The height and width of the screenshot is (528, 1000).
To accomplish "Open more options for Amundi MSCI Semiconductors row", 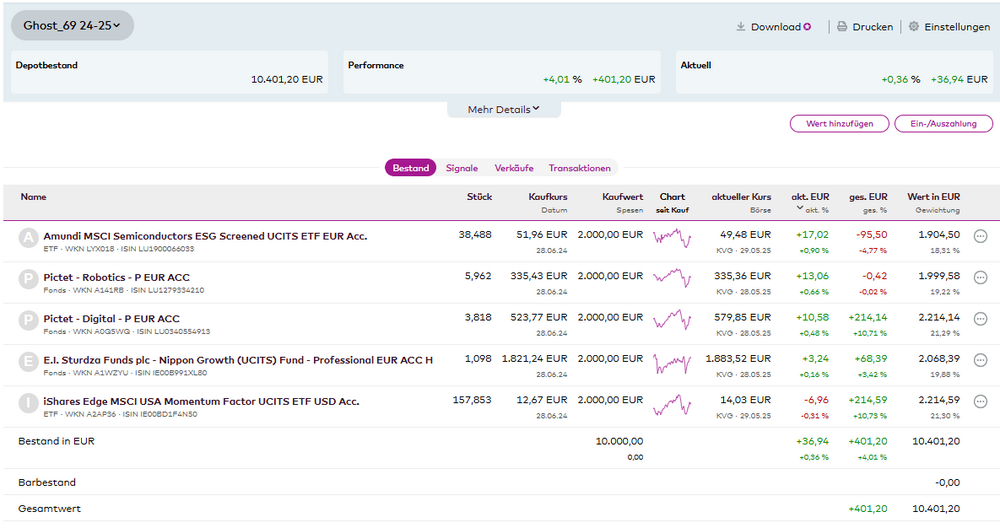I will [980, 236].
